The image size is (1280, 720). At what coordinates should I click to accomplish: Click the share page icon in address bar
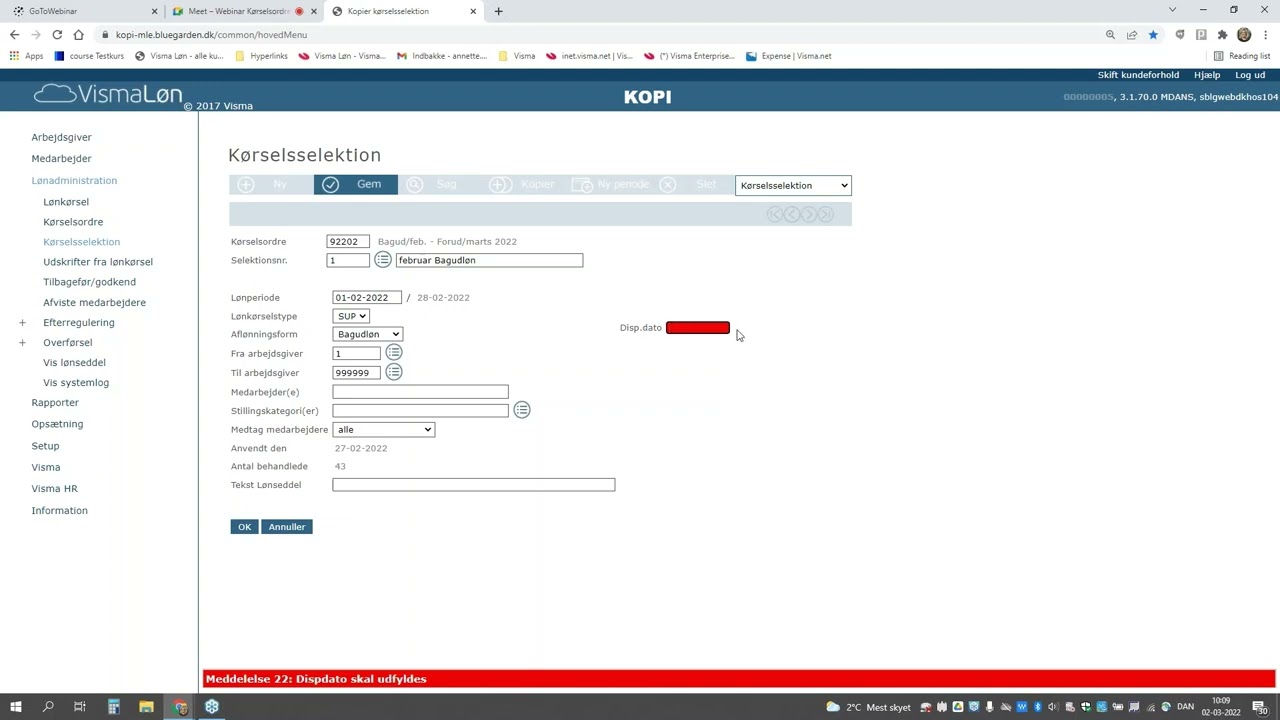coord(1131,34)
